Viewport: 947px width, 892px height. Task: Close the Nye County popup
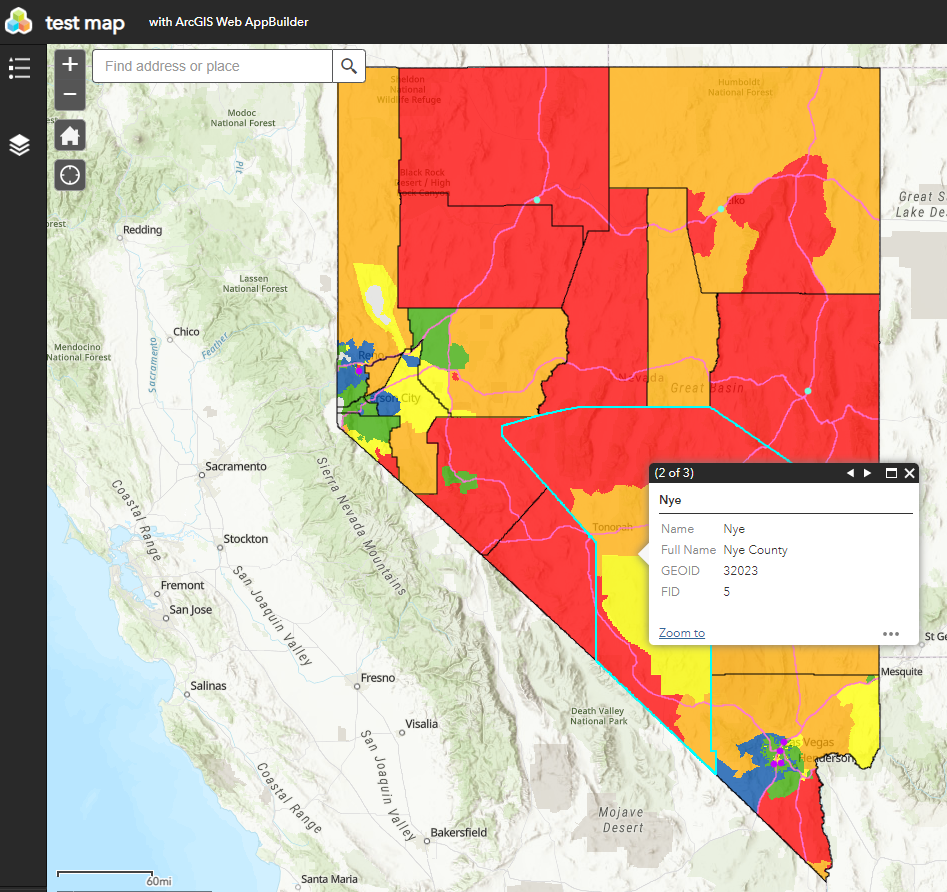click(909, 472)
